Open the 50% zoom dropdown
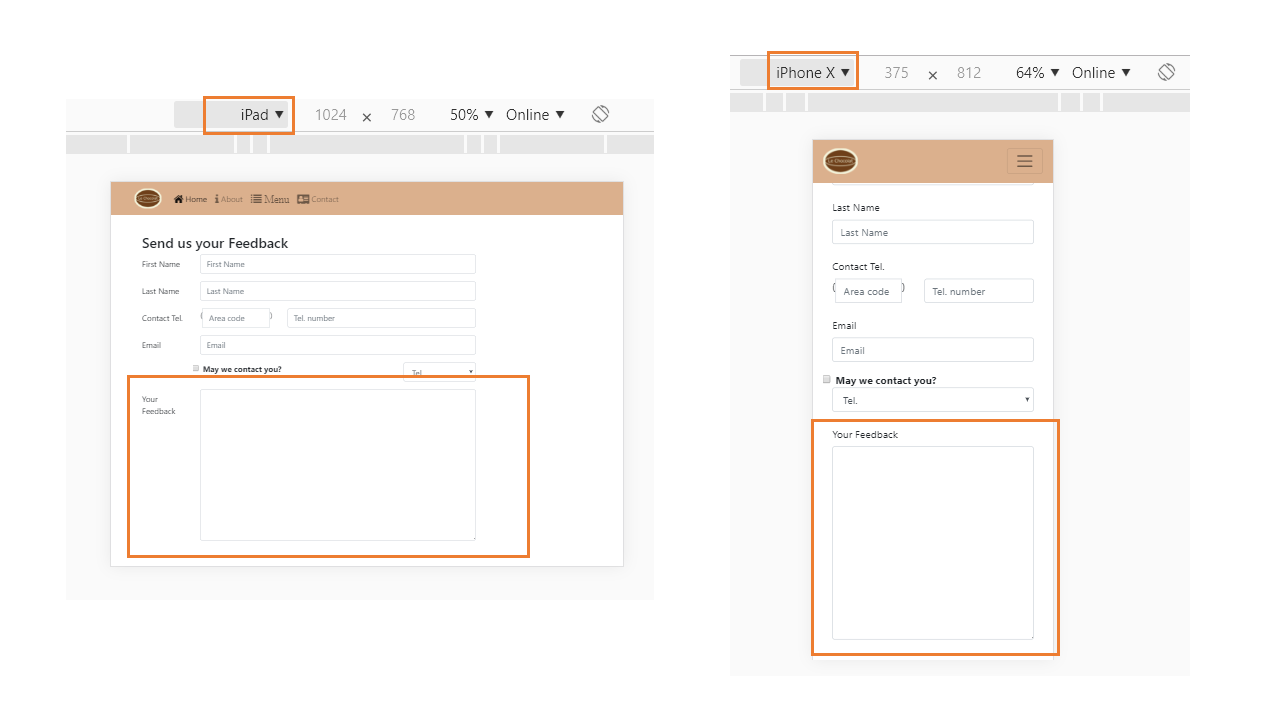 [x=470, y=114]
